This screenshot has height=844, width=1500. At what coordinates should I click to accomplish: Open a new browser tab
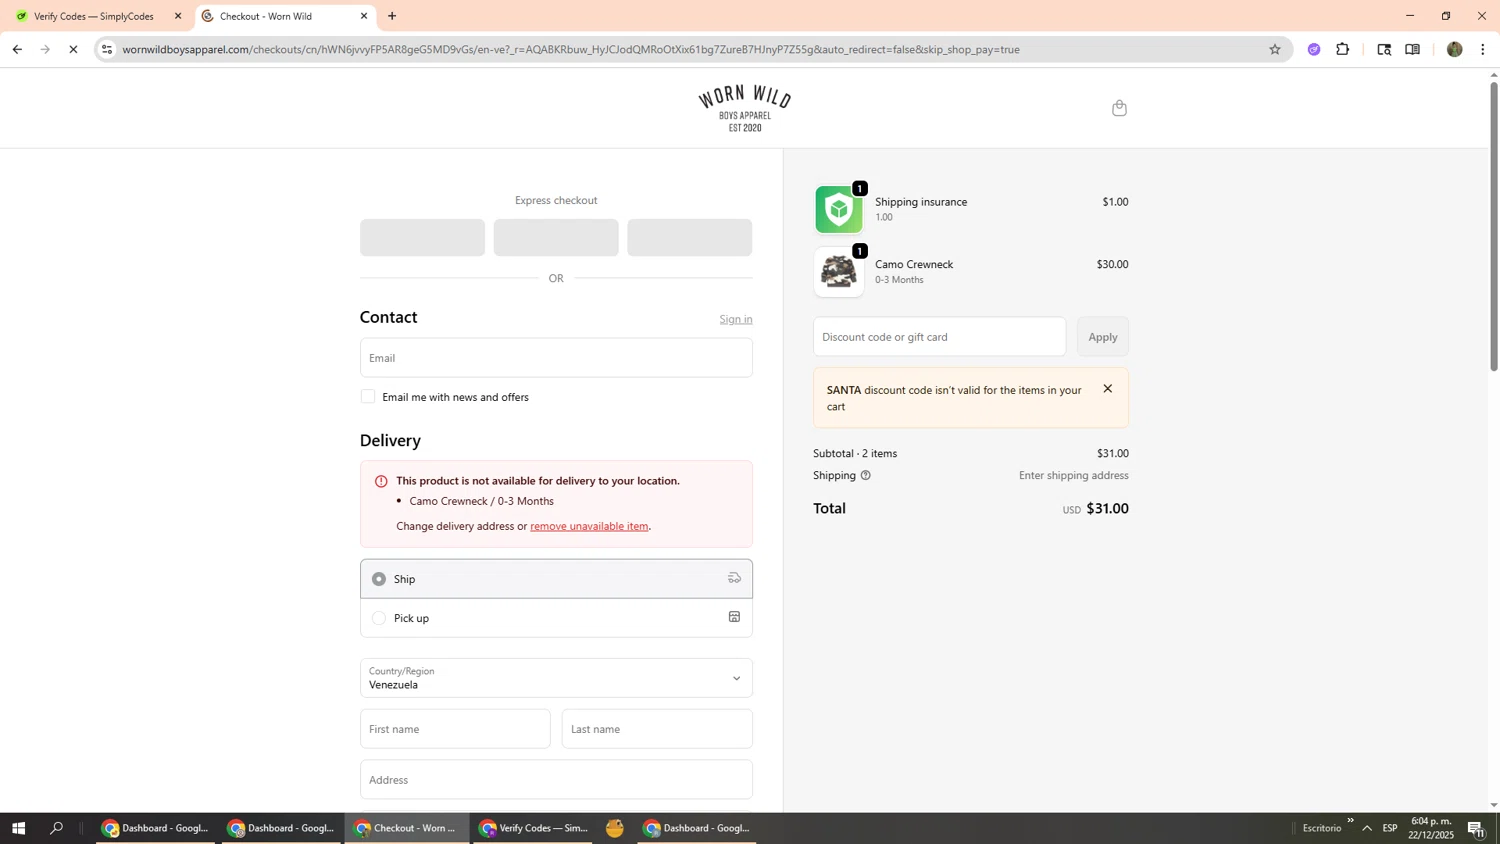coord(392,16)
